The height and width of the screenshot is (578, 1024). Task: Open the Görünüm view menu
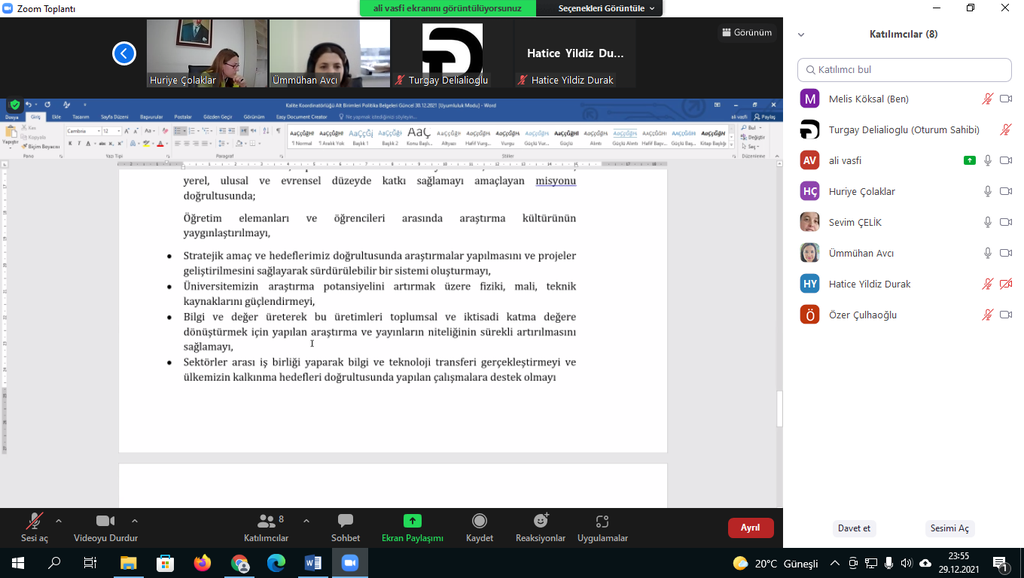click(747, 32)
